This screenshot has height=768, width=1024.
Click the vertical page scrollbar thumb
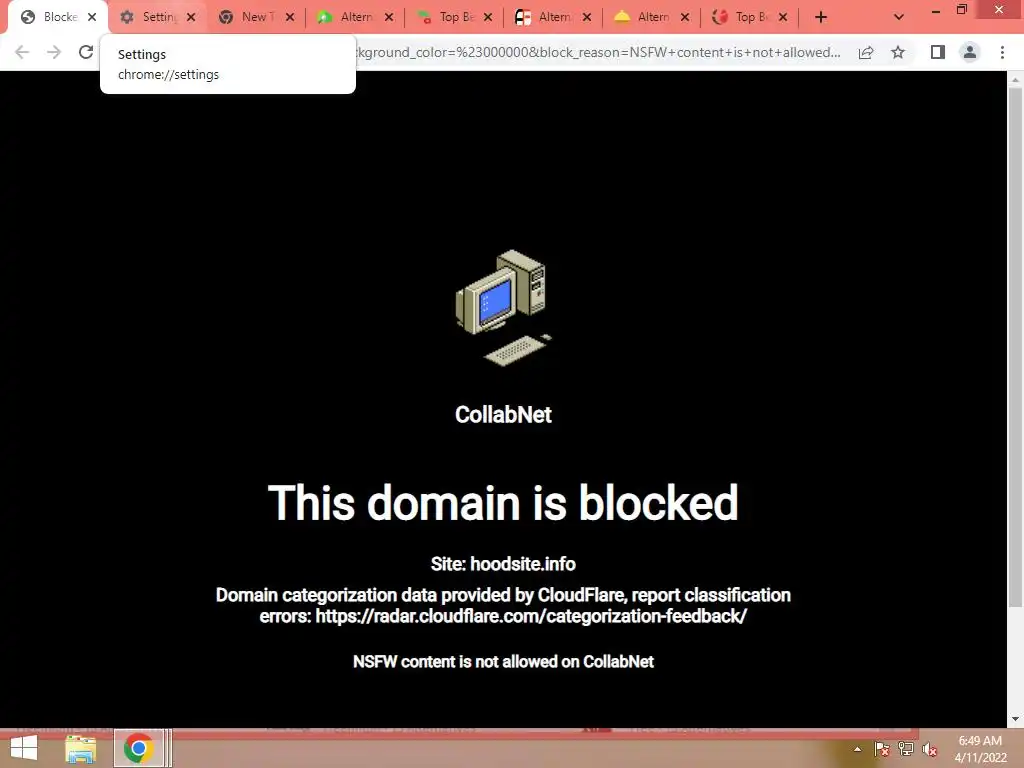pyautogui.click(x=1015, y=346)
